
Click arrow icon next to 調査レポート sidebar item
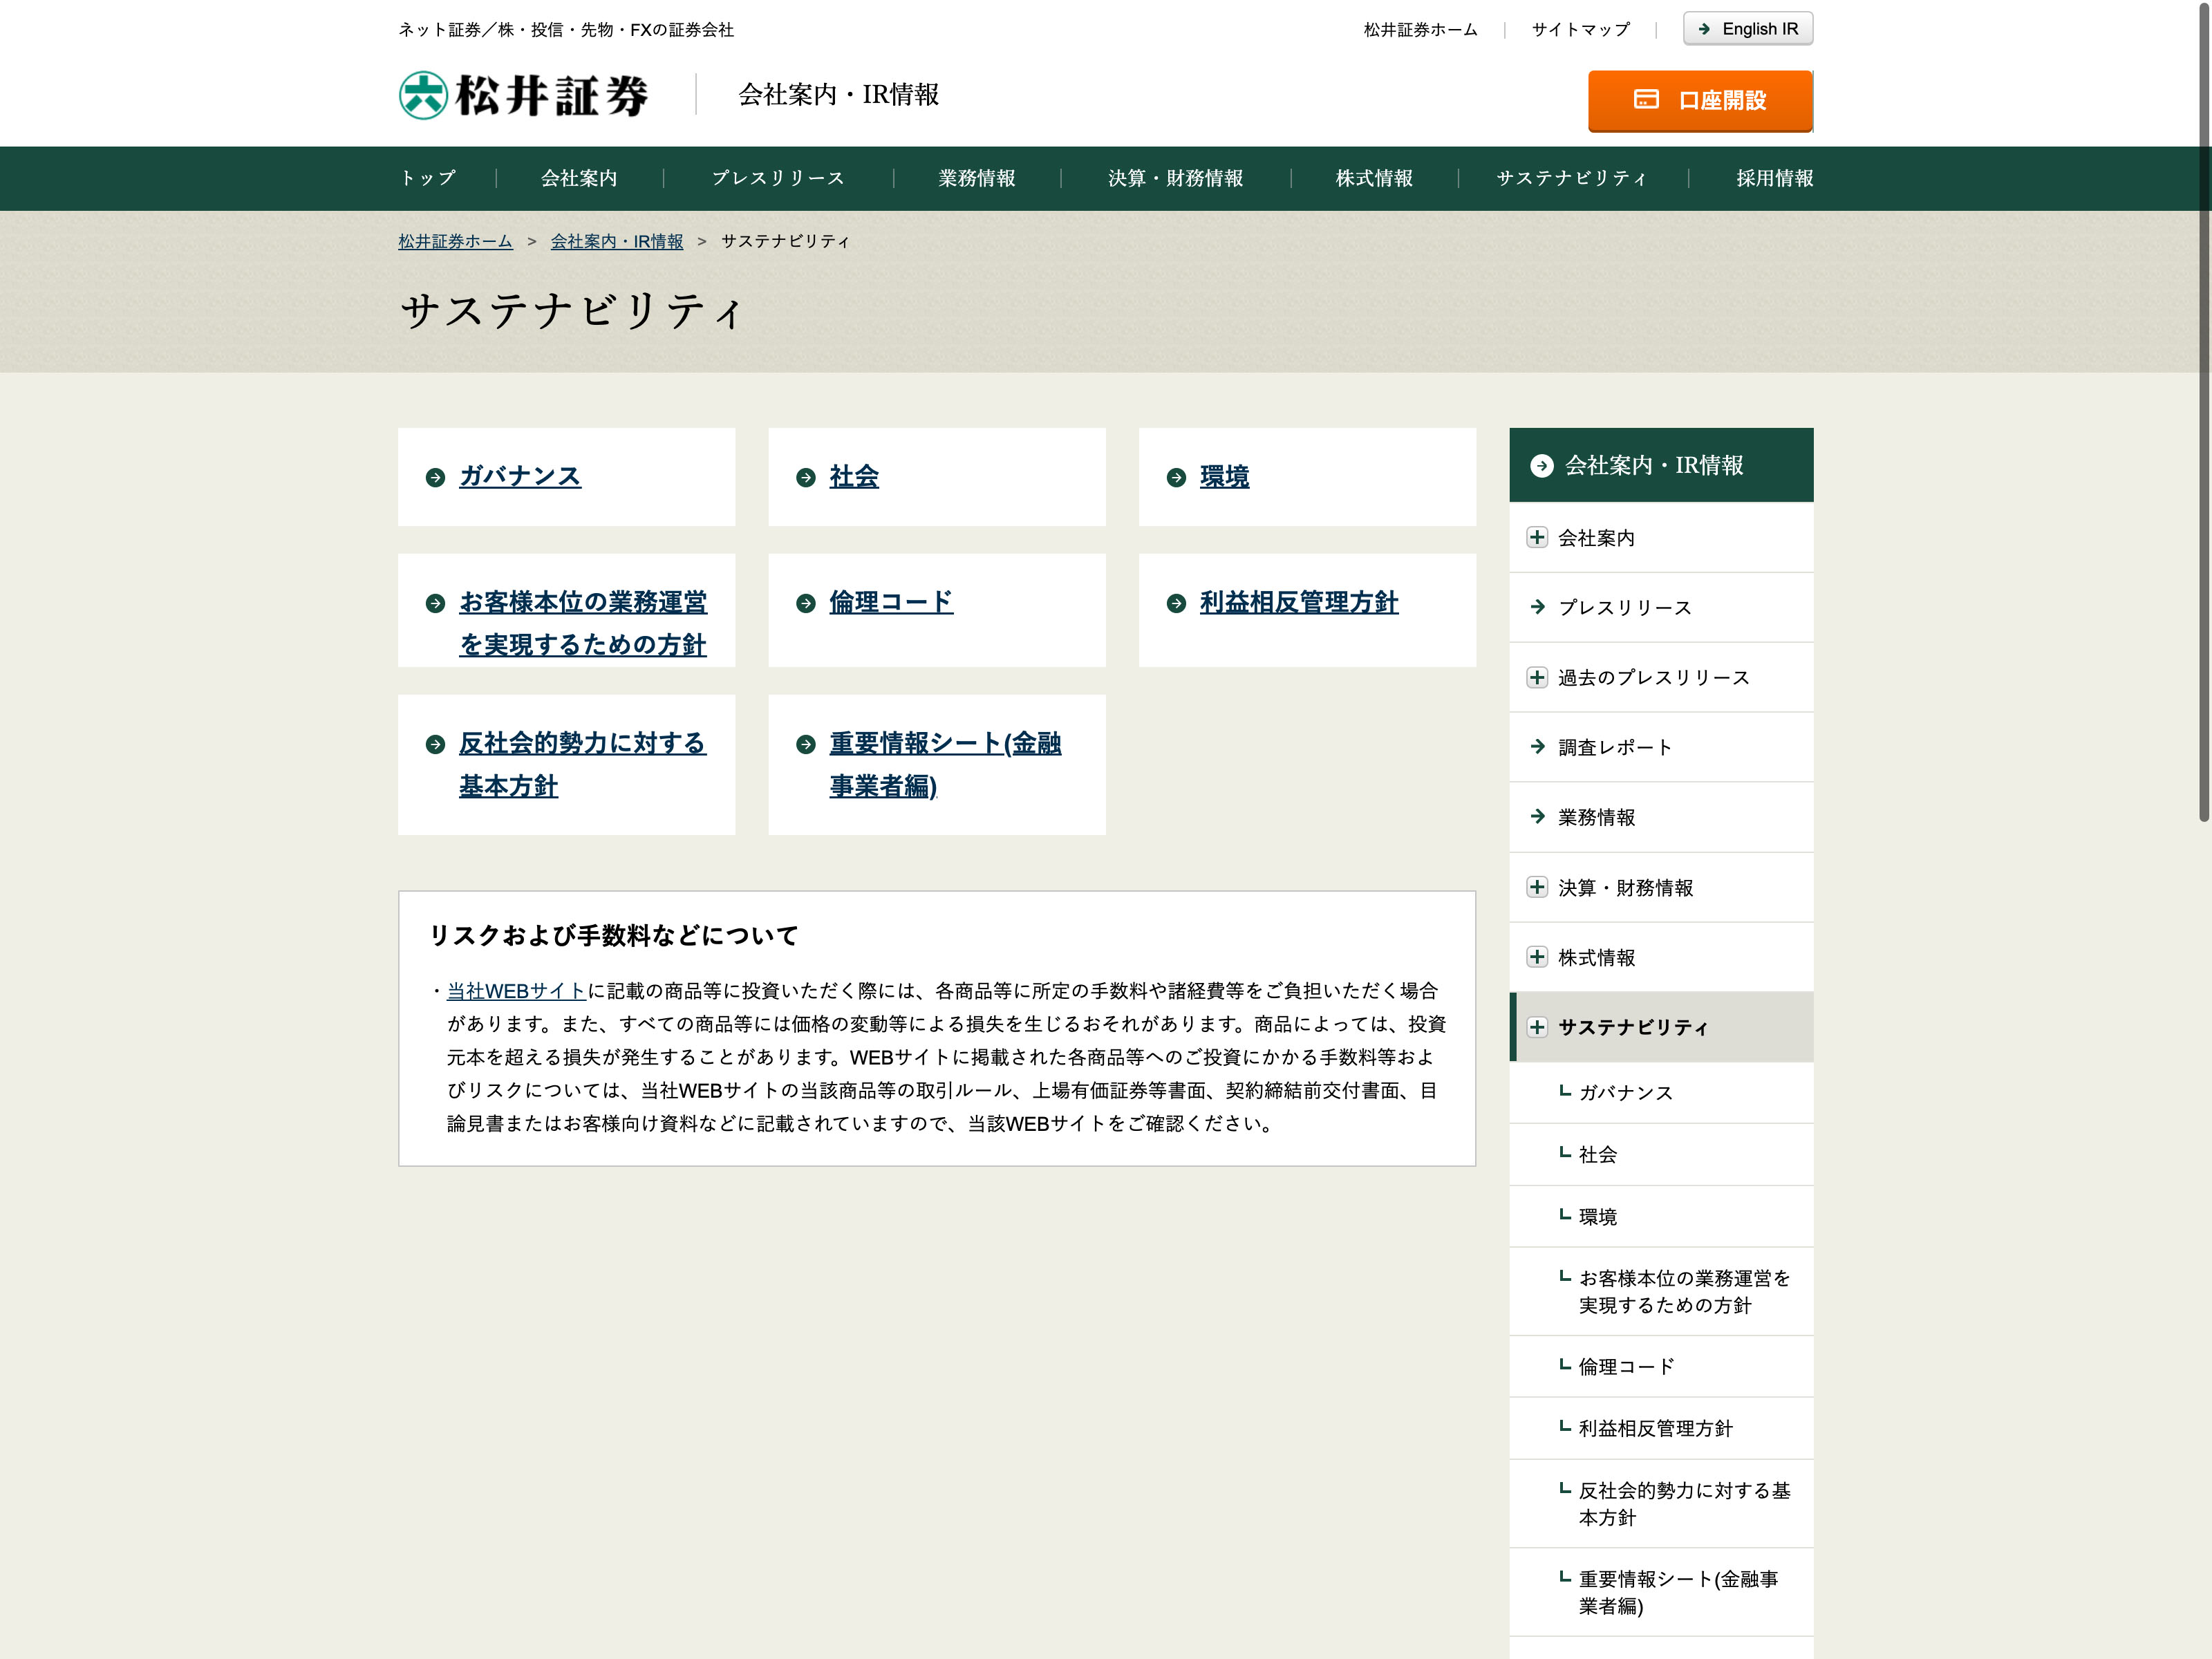(x=1537, y=746)
